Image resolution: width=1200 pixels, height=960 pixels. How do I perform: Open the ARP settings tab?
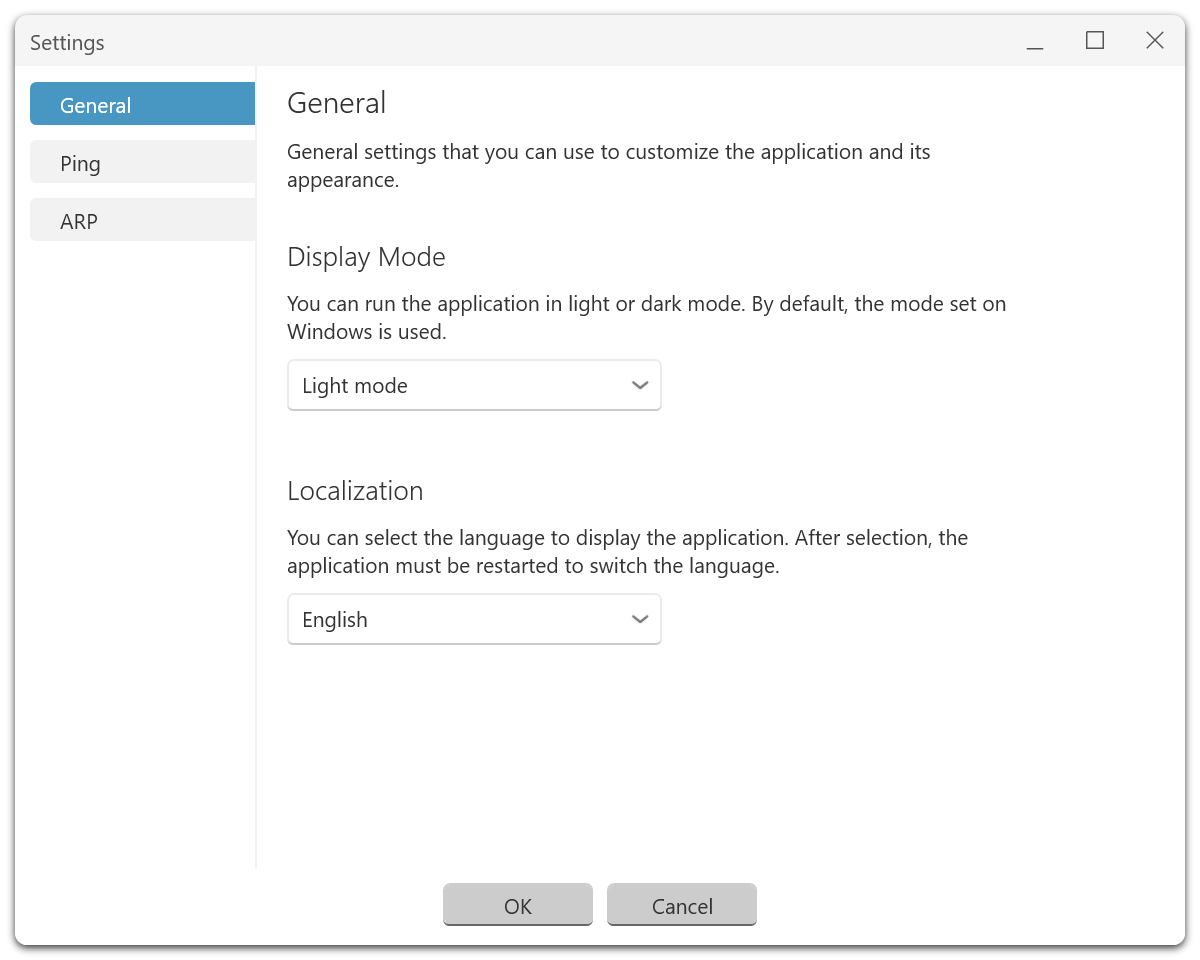coord(142,221)
